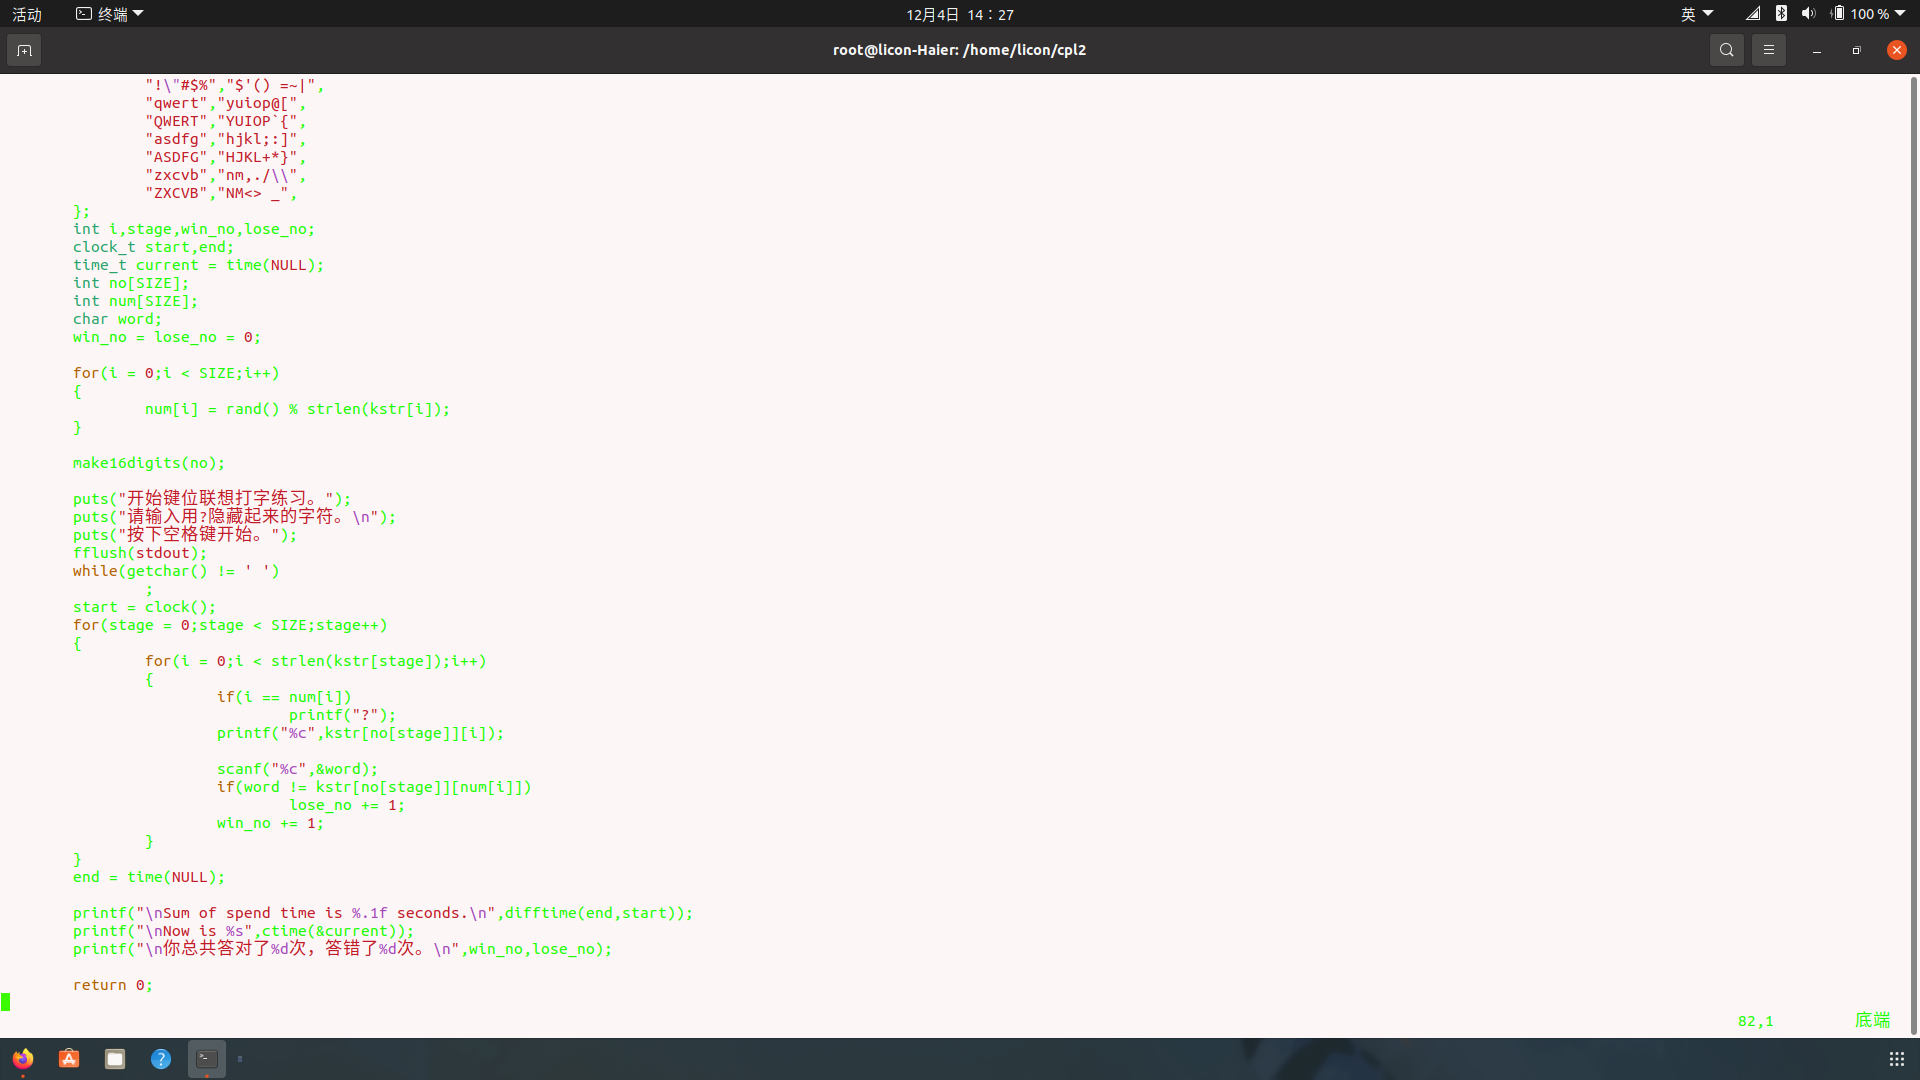Click line 'int no[SIZE];'
Image resolution: width=1920 pixels, height=1080 pixels.
tap(131, 283)
